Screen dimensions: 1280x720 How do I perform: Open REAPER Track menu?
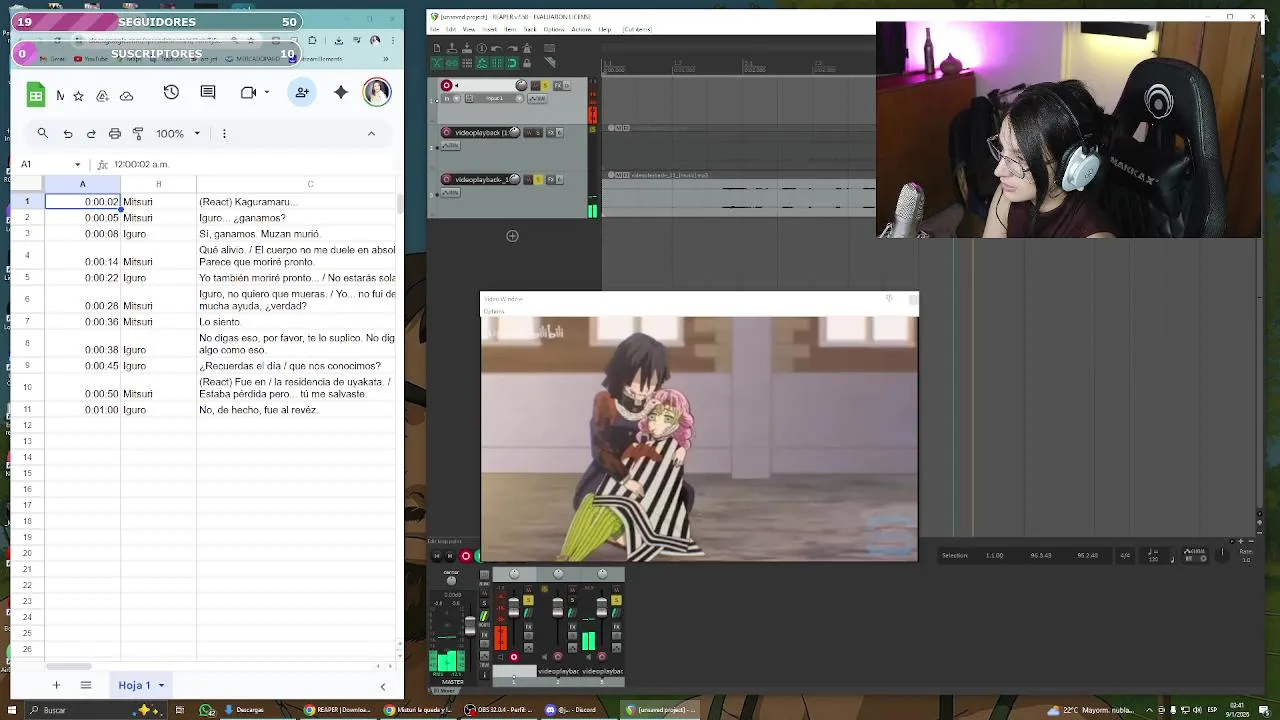tap(530, 29)
